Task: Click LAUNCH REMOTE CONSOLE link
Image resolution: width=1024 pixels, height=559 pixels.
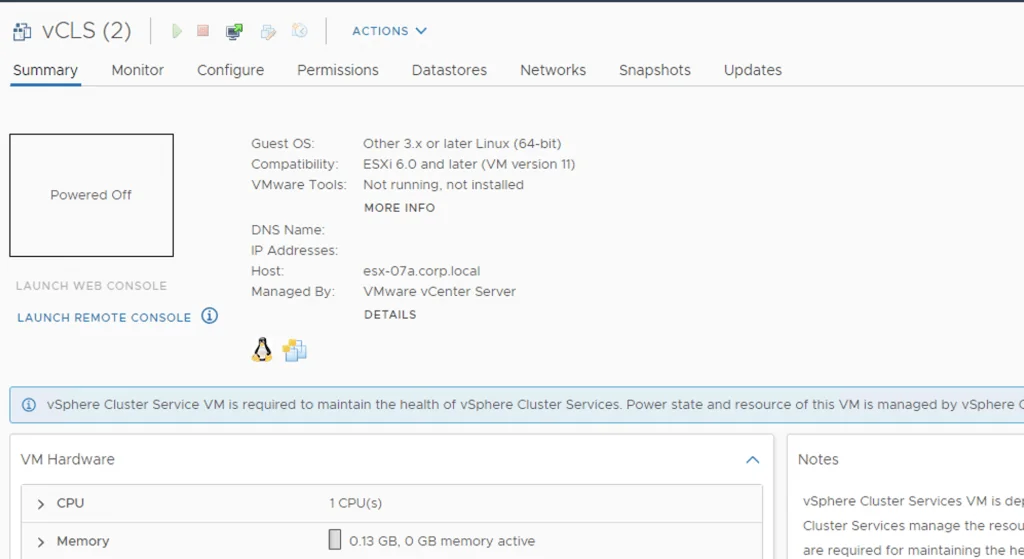Action: point(104,318)
